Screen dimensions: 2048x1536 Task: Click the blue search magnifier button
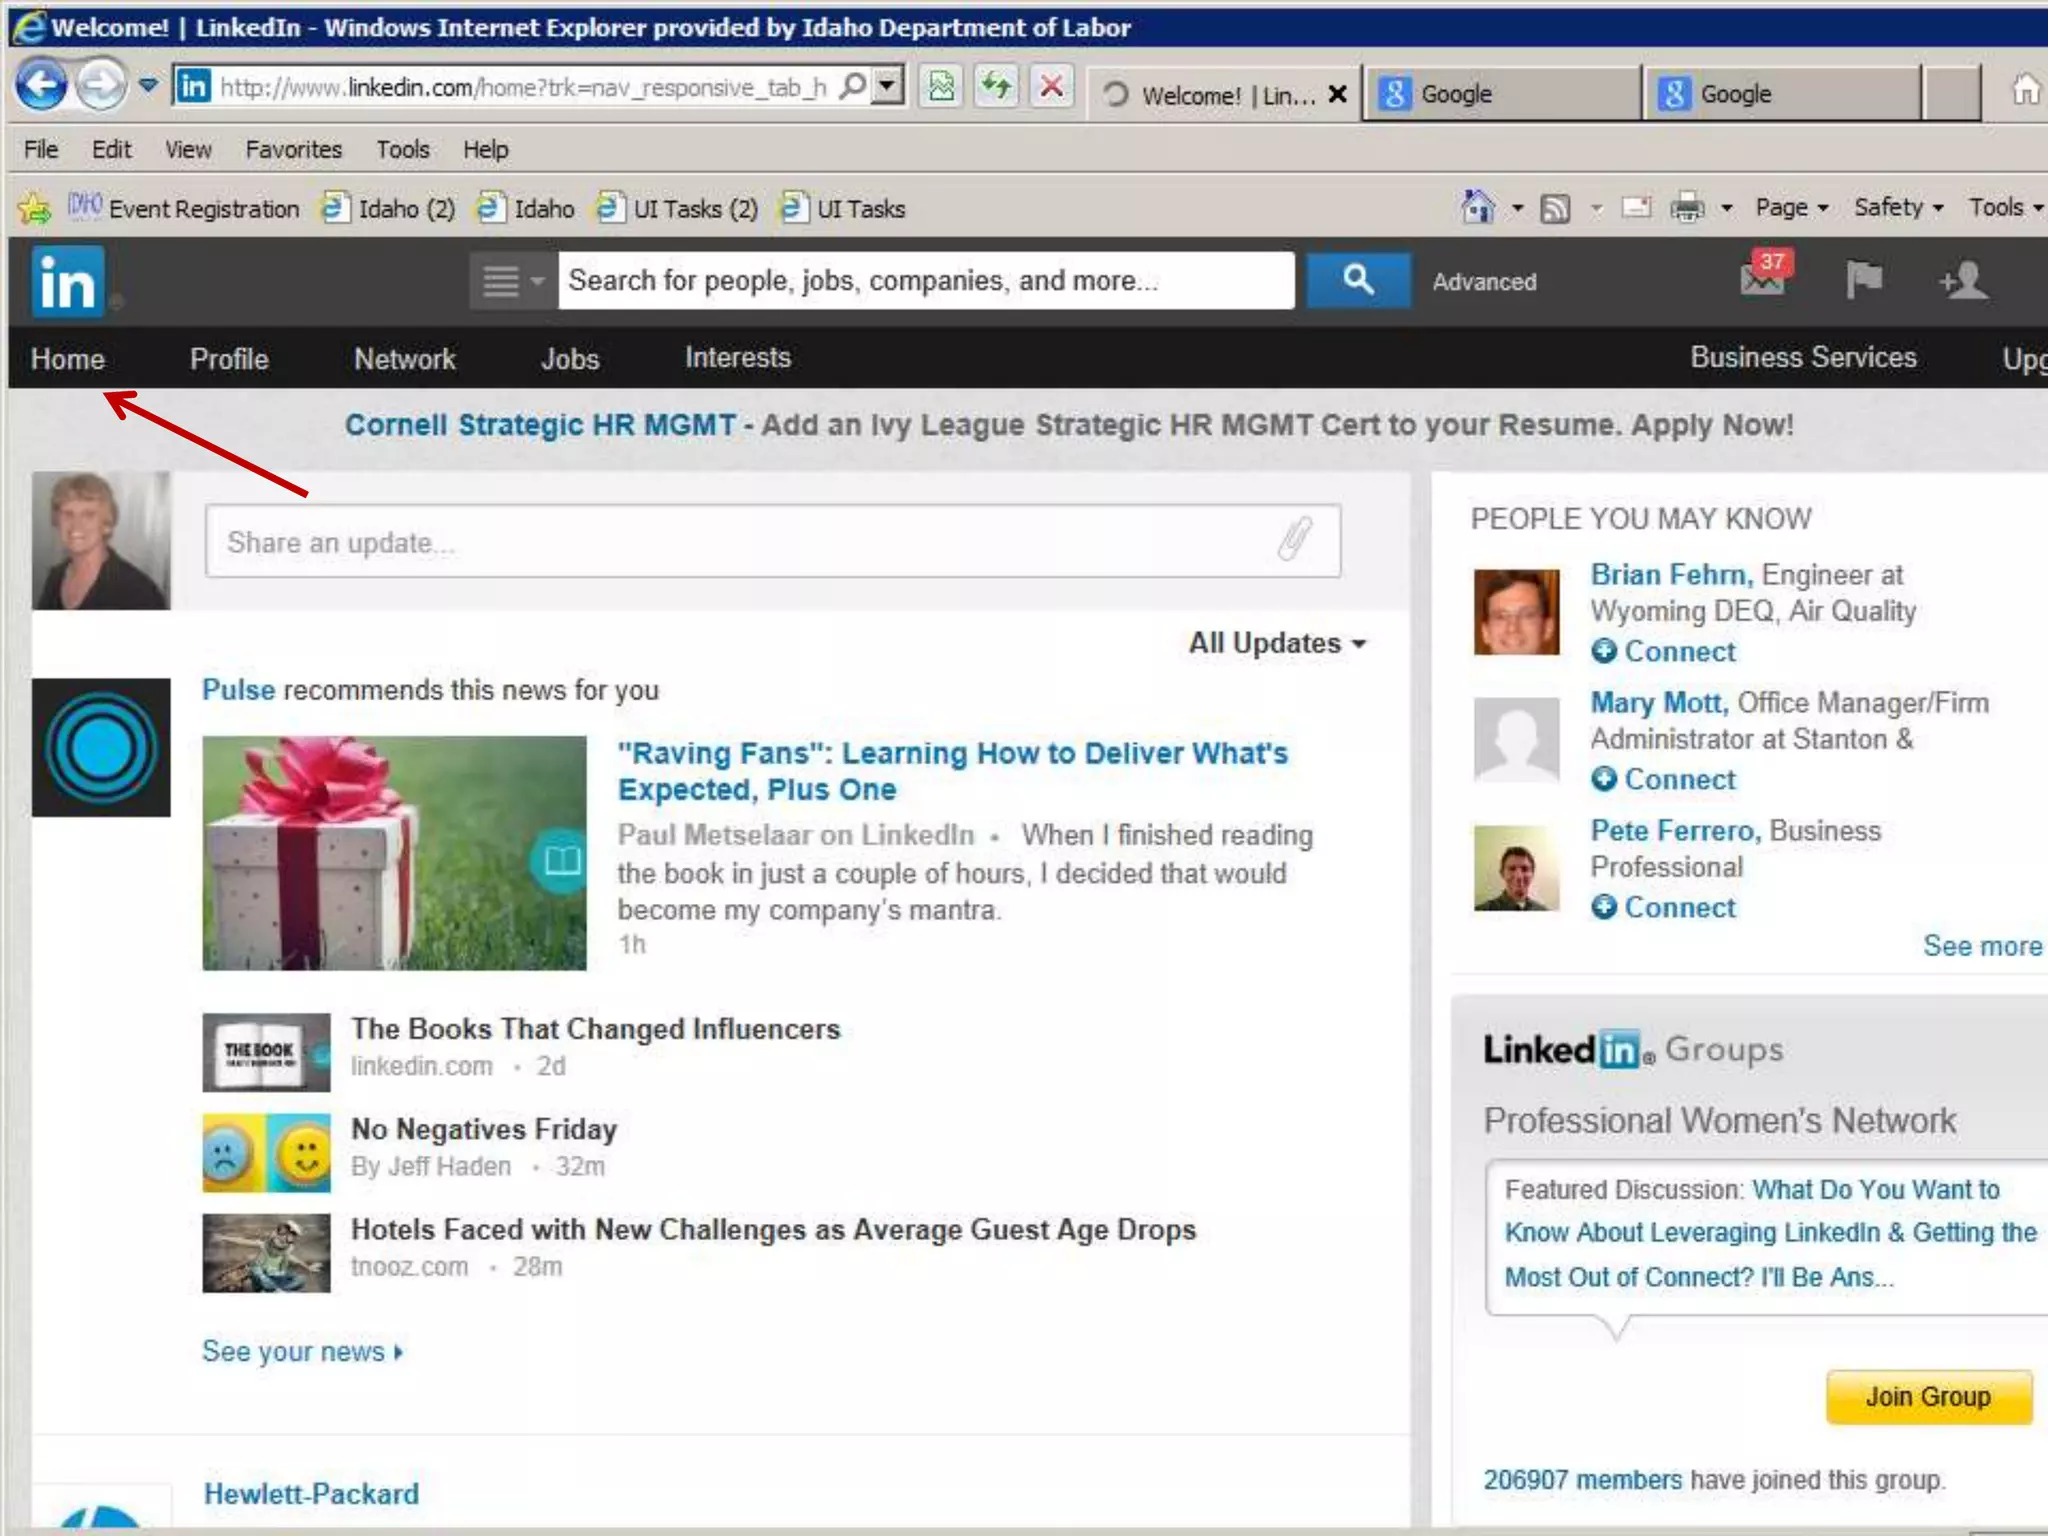tap(1358, 280)
